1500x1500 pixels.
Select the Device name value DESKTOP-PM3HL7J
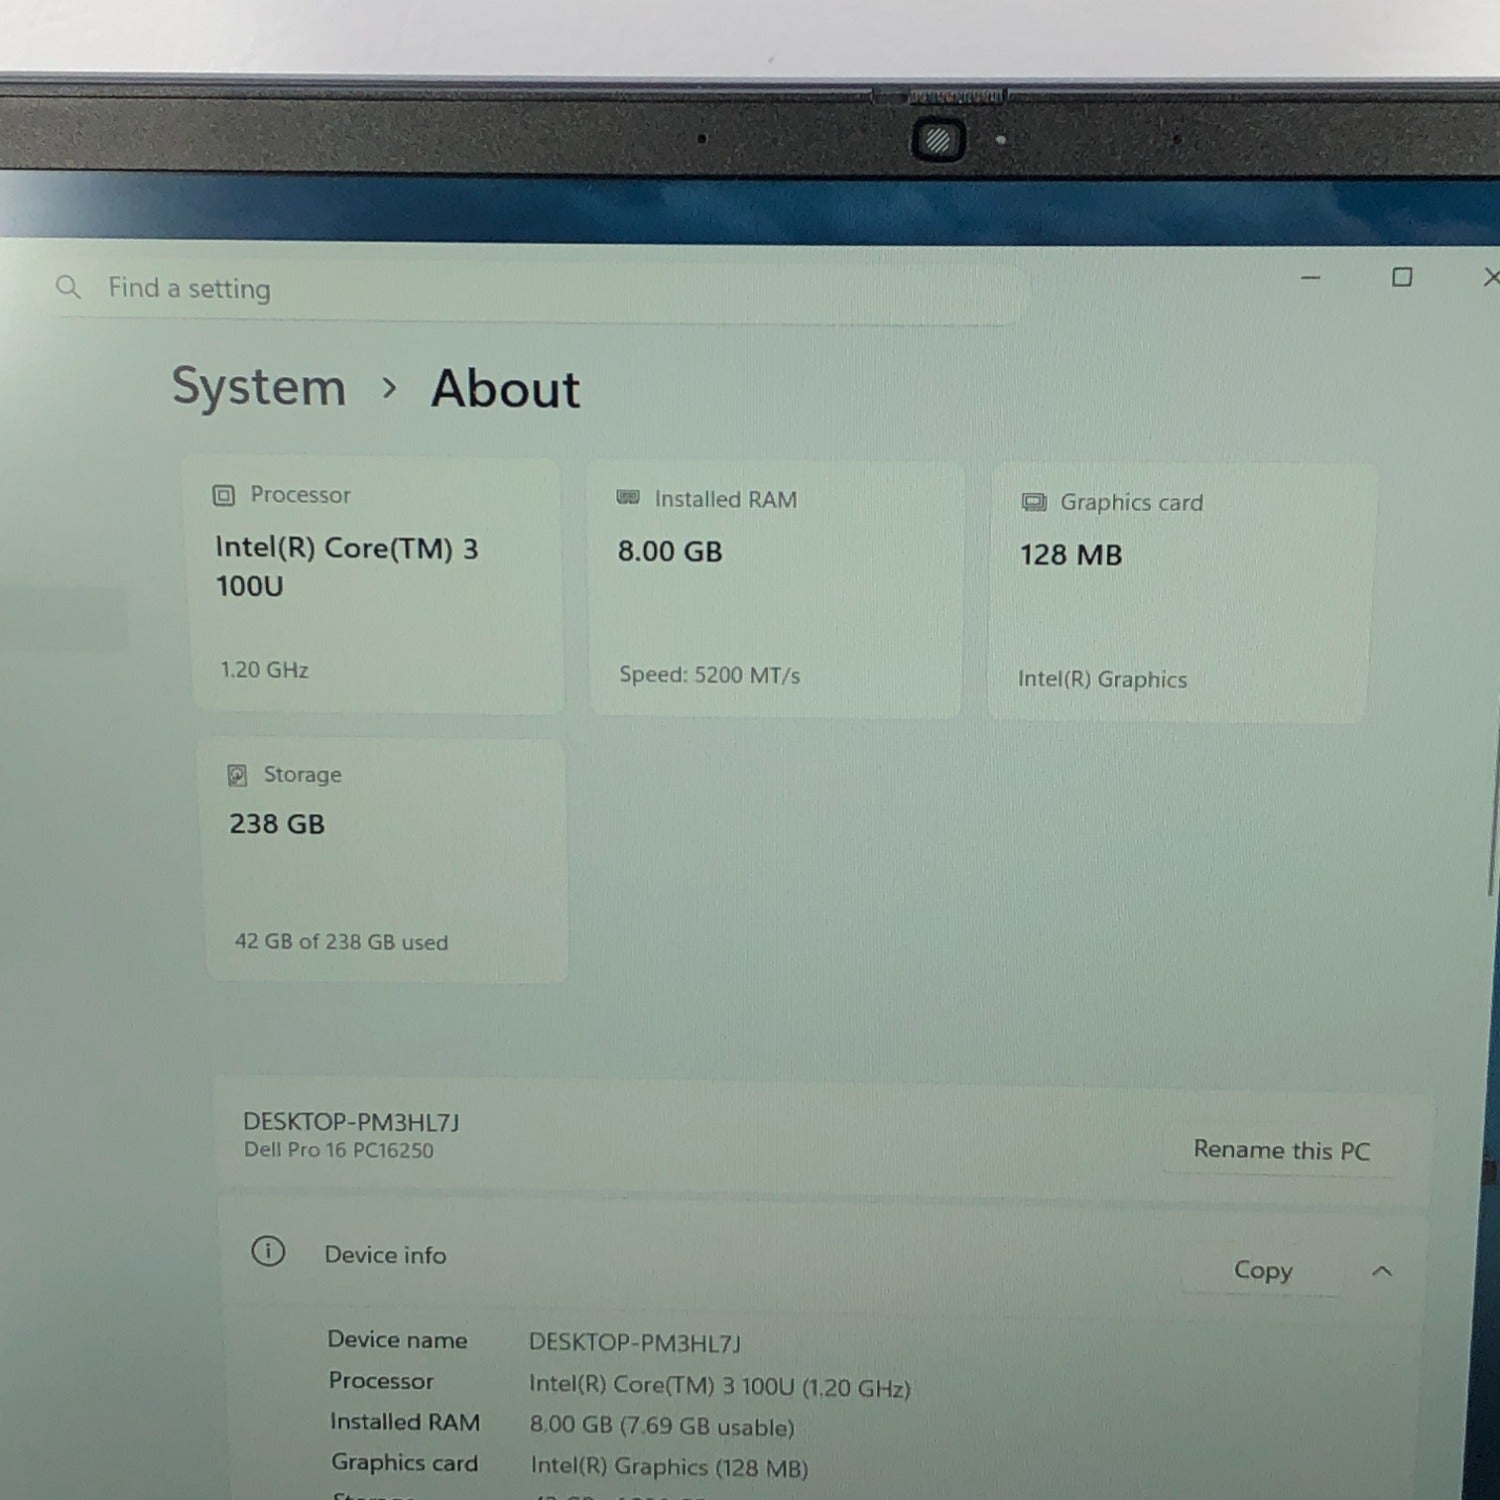pyautogui.click(x=635, y=1343)
